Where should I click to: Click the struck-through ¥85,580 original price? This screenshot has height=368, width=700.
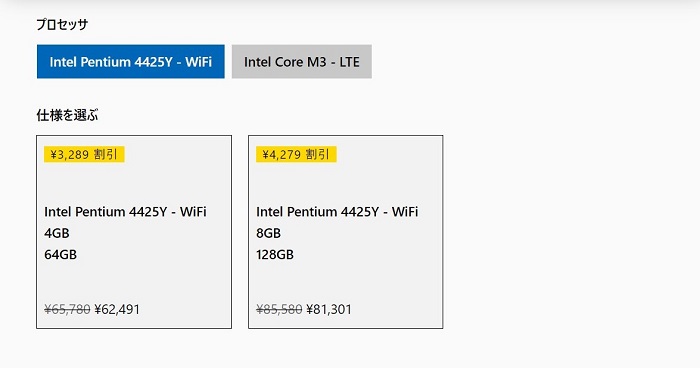pyautogui.click(x=279, y=309)
